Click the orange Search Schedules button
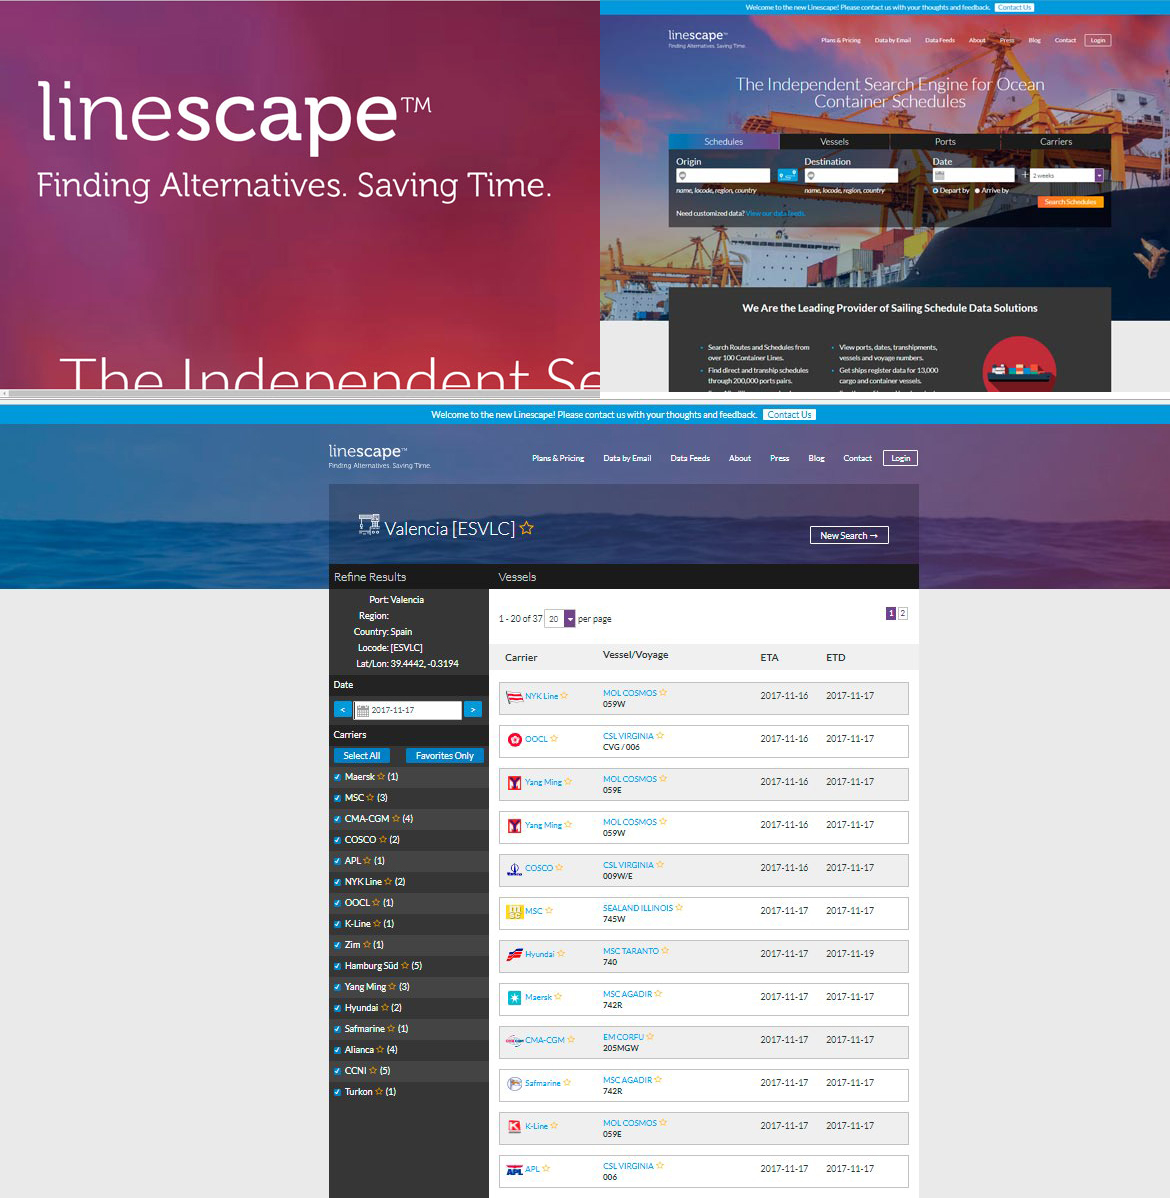Screen dimensions: 1170x1198 click(1070, 202)
